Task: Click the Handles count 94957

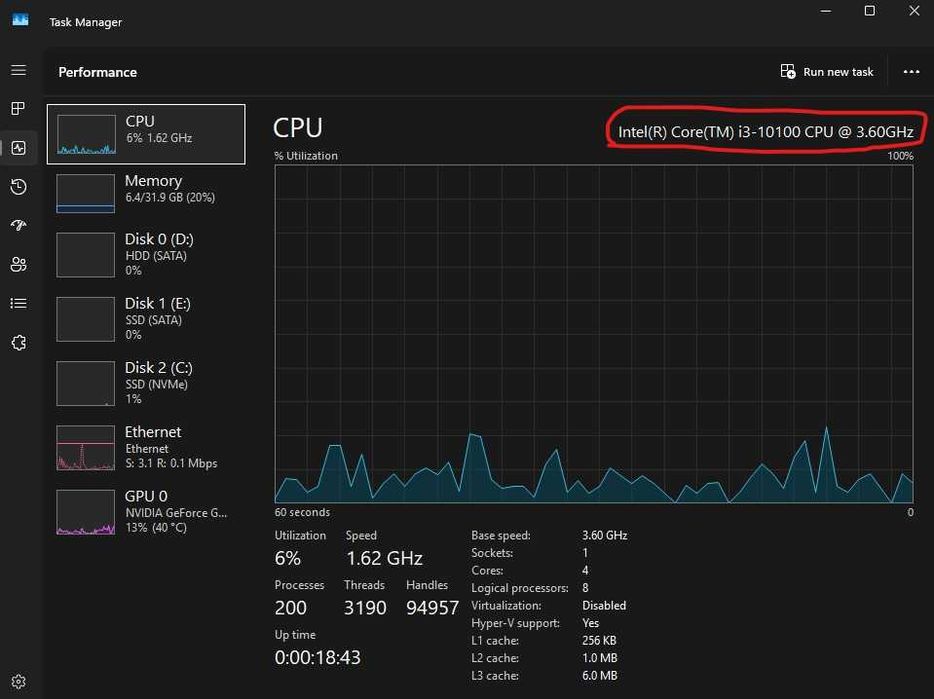Action: point(432,608)
